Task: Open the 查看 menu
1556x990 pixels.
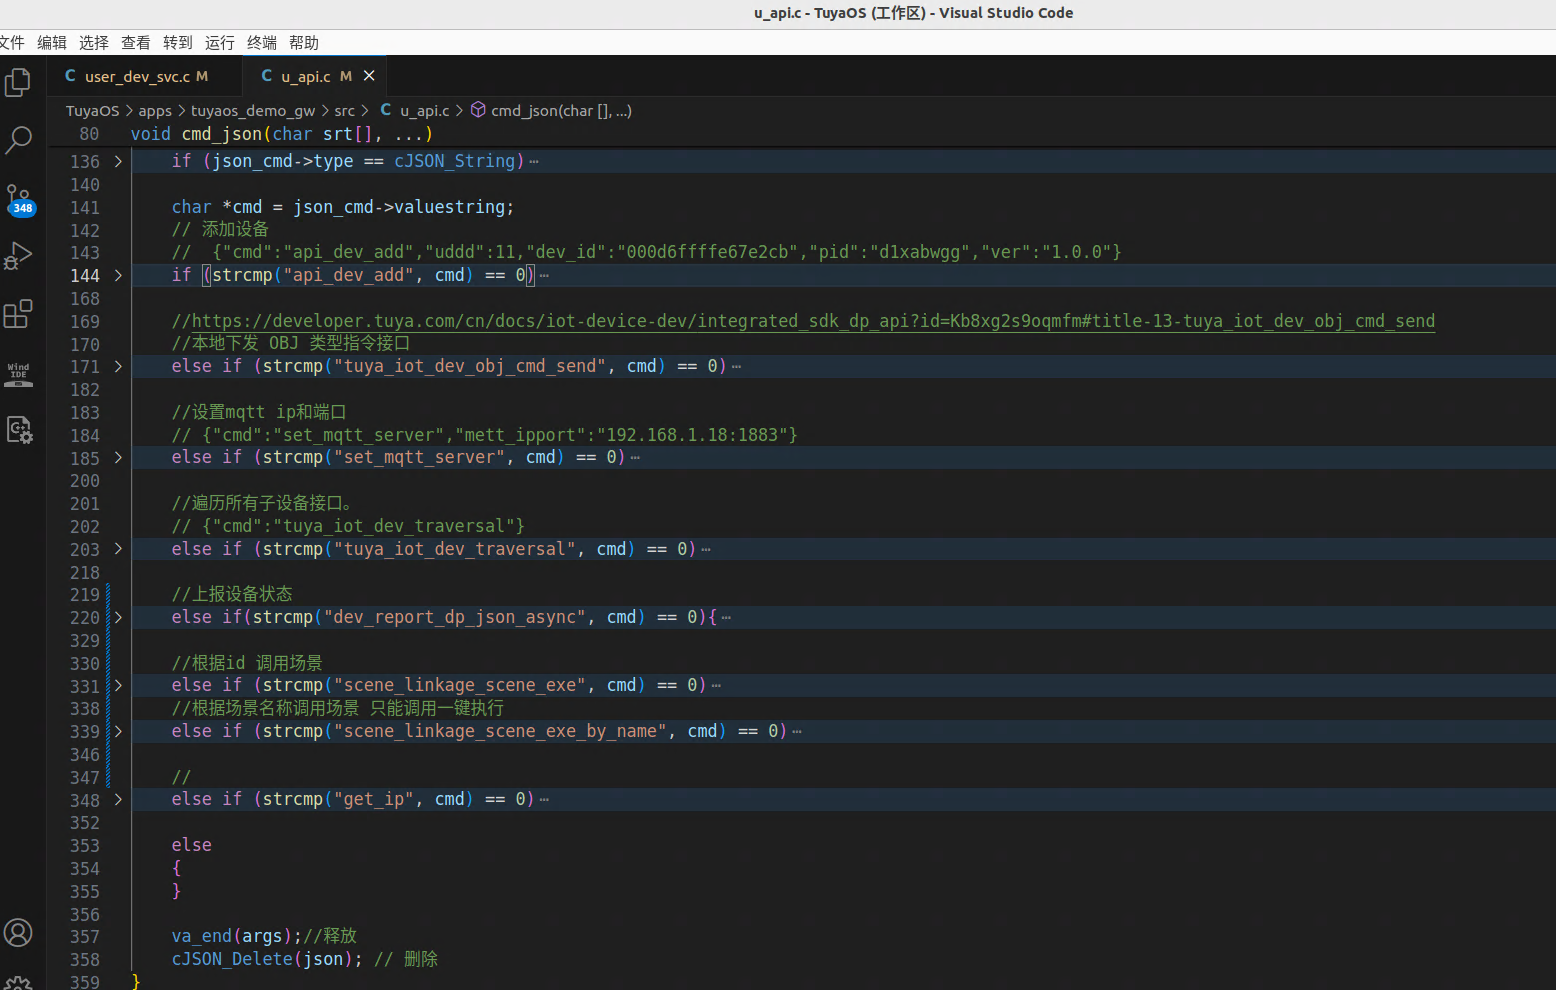Action: pos(136,42)
